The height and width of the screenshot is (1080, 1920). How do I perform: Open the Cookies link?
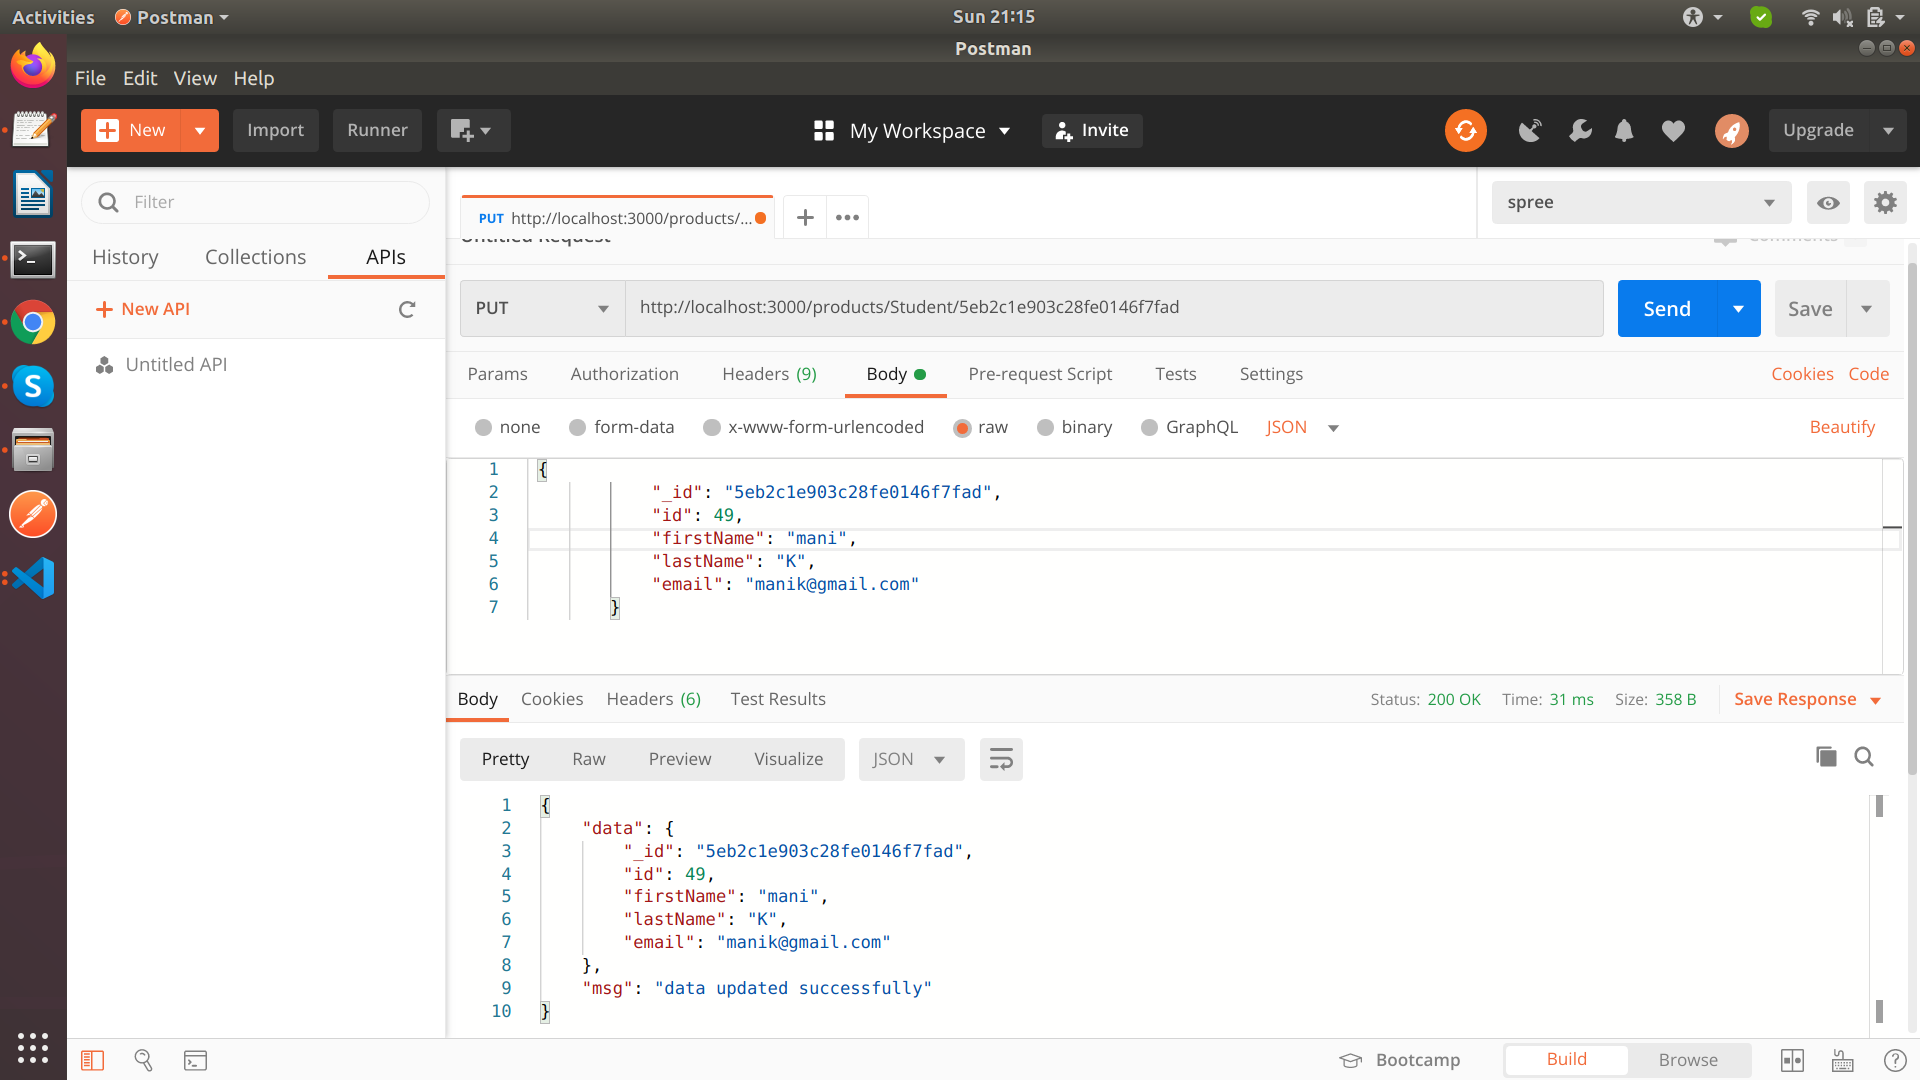1802,374
